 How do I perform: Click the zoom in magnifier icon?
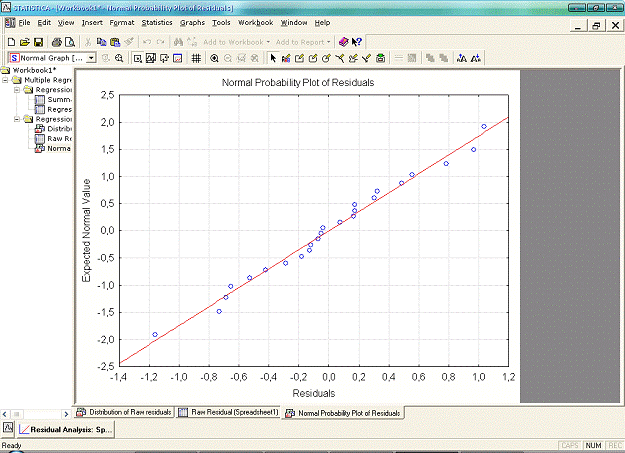click(x=214, y=59)
